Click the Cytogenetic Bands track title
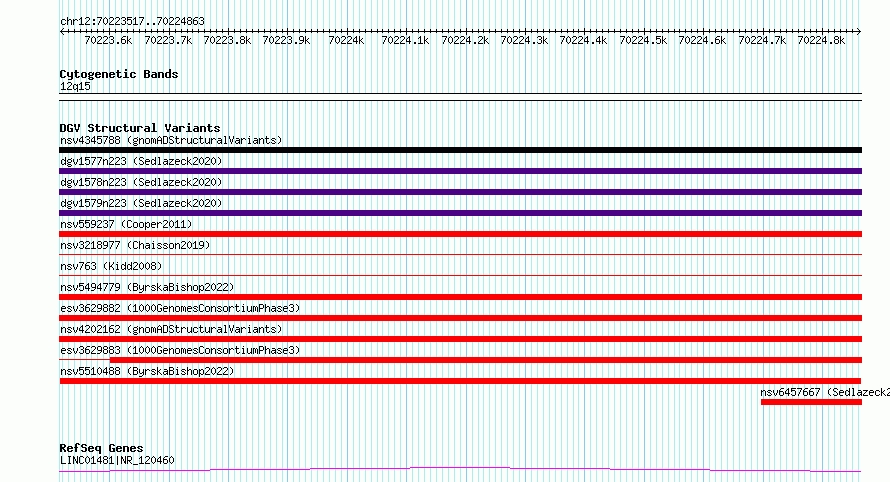 coord(119,74)
